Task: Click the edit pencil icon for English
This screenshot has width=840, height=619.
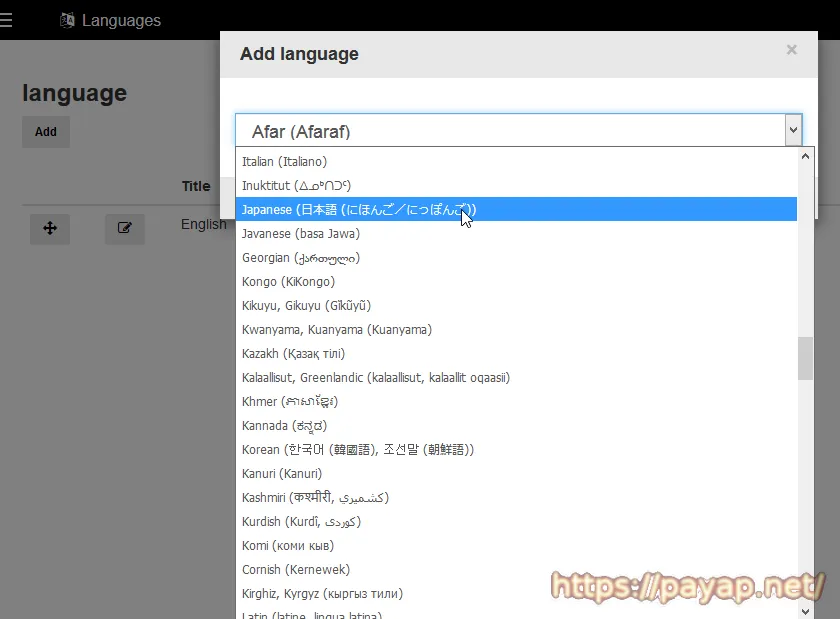Action: pos(125,228)
